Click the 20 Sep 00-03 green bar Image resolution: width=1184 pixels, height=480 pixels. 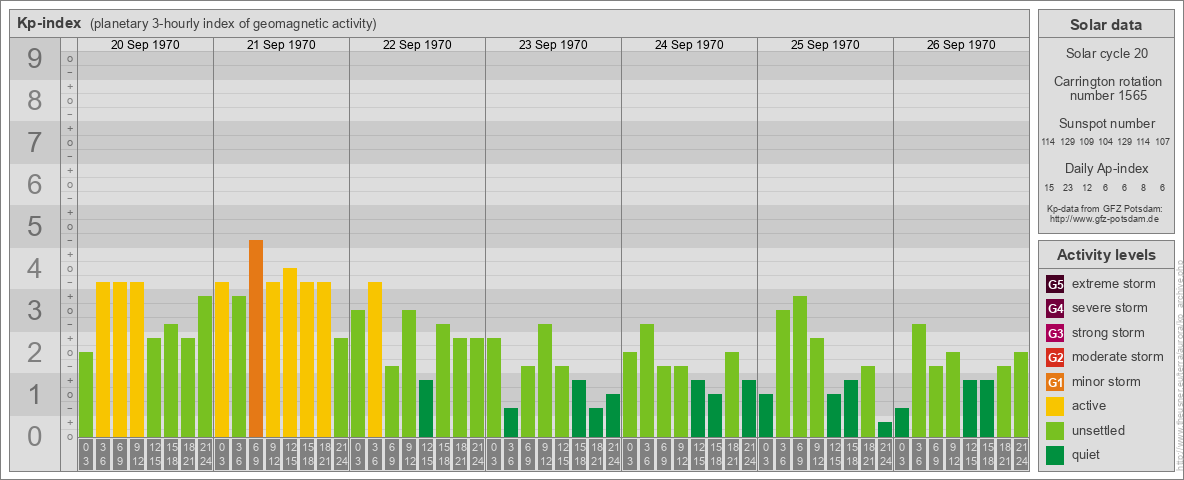pos(86,394)
